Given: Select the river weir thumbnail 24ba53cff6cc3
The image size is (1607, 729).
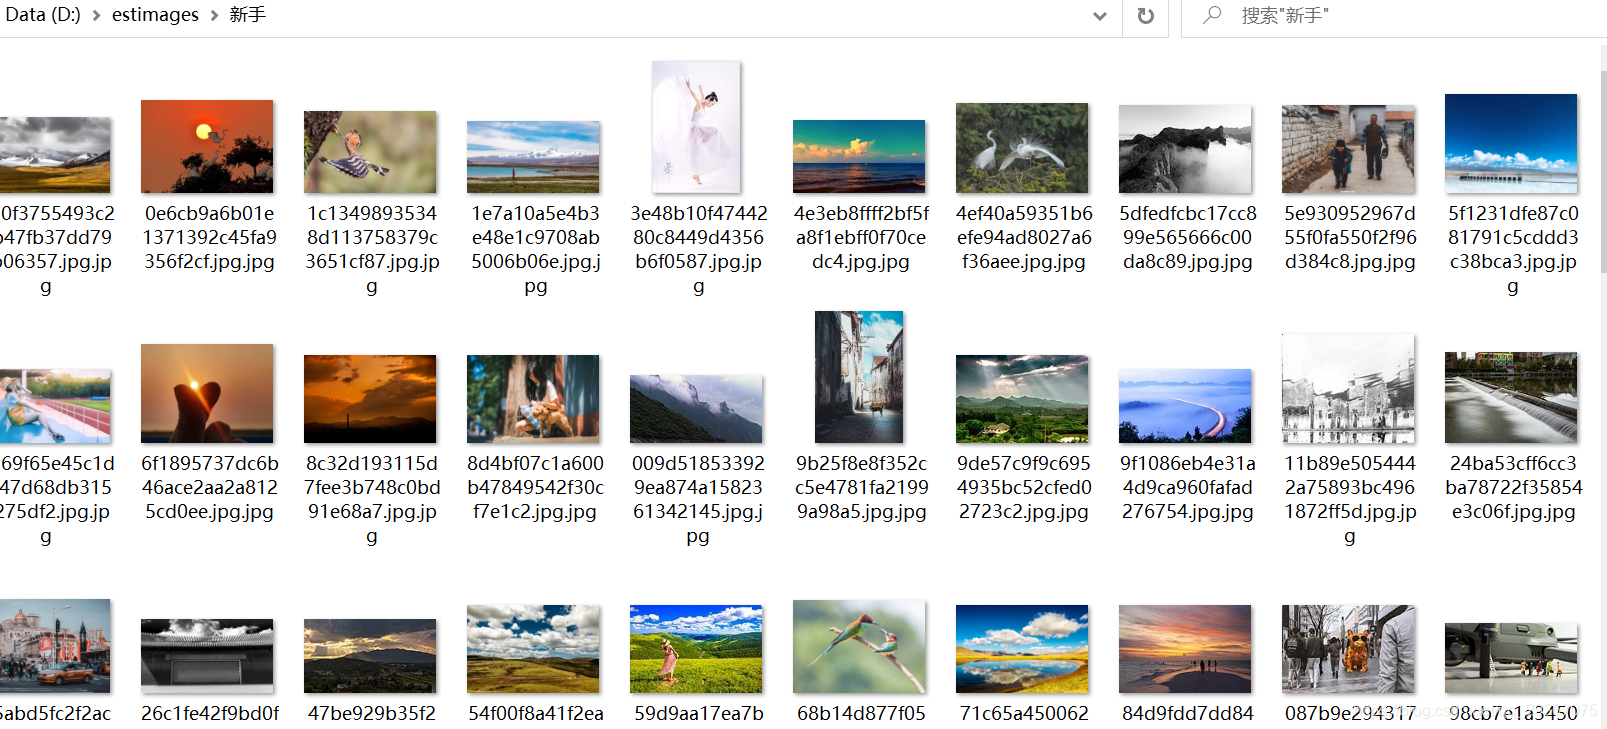Looking at the screenshot, I should (x=1511, y=397).
